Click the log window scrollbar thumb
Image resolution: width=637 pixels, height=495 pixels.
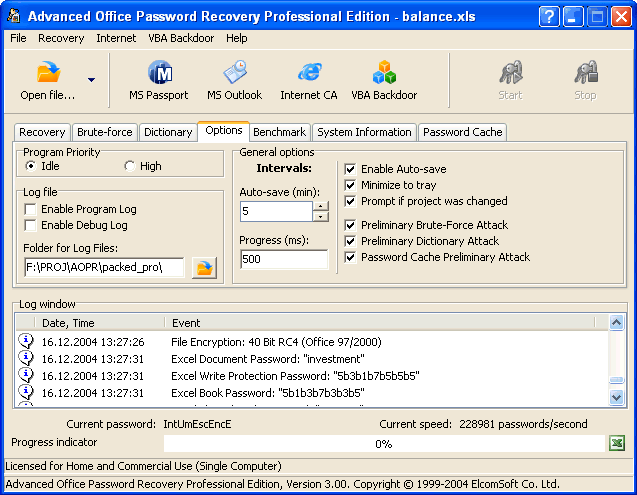click(616, 380)
